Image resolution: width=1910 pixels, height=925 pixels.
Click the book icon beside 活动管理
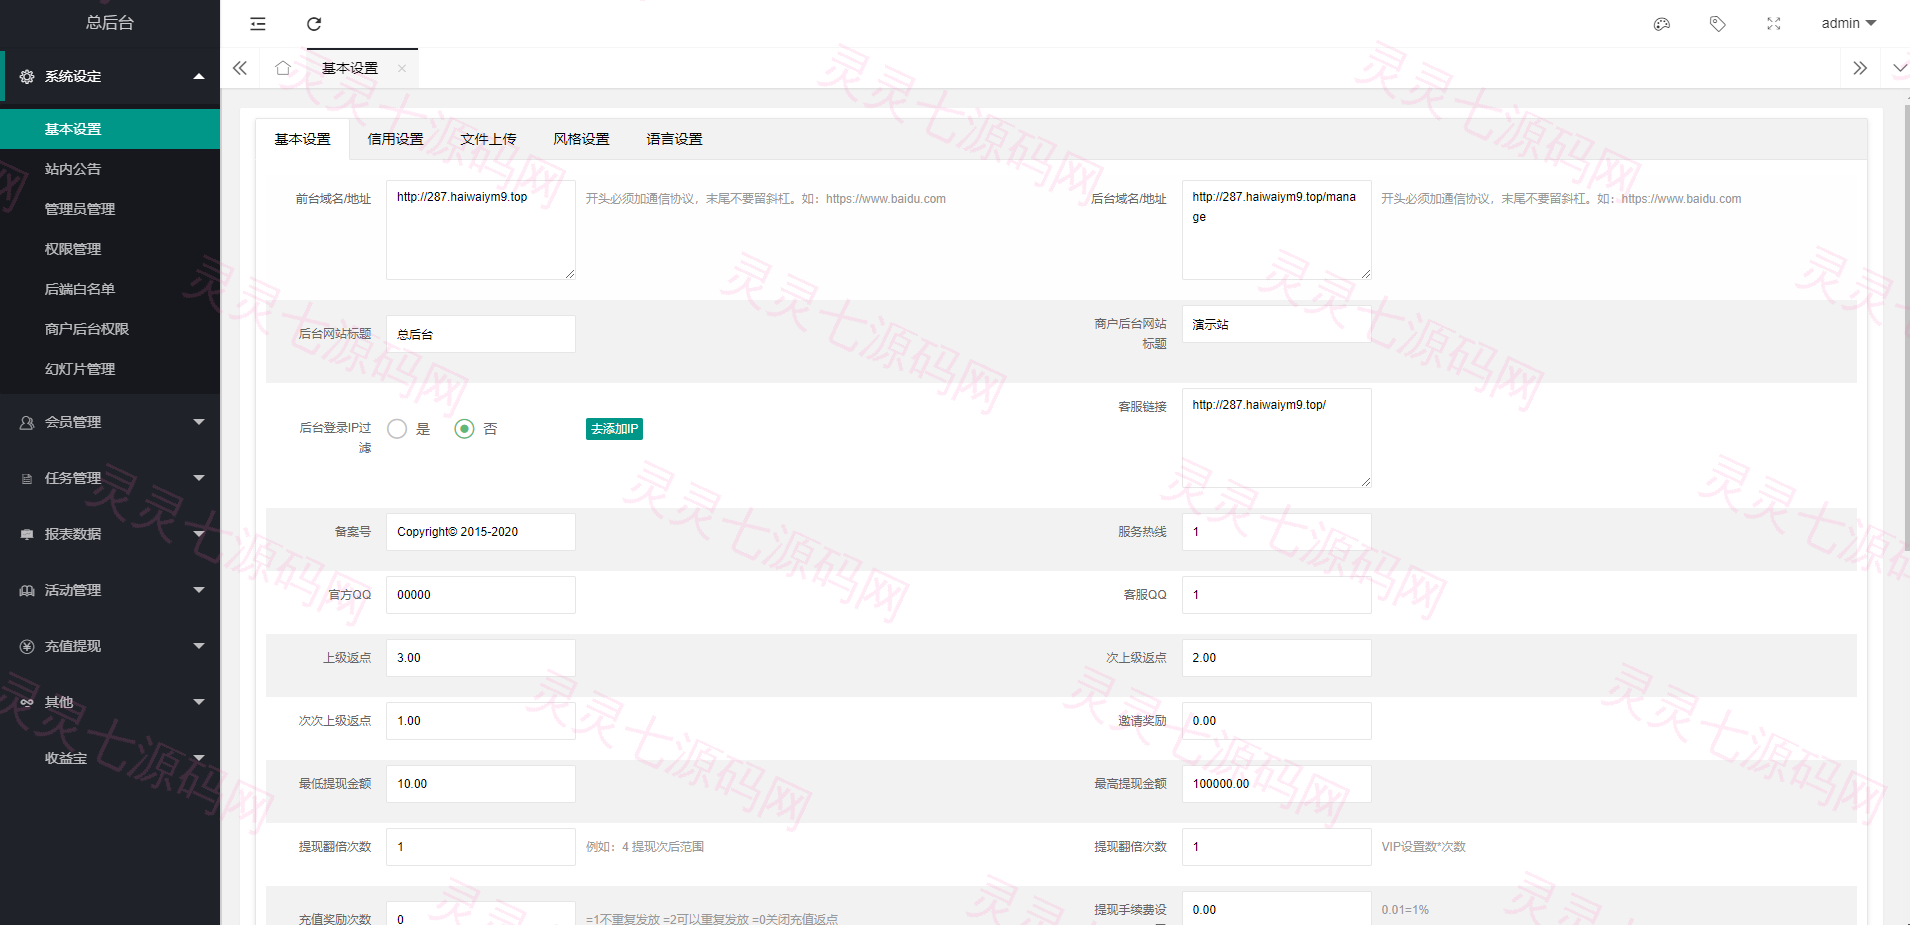click(27, 590)
